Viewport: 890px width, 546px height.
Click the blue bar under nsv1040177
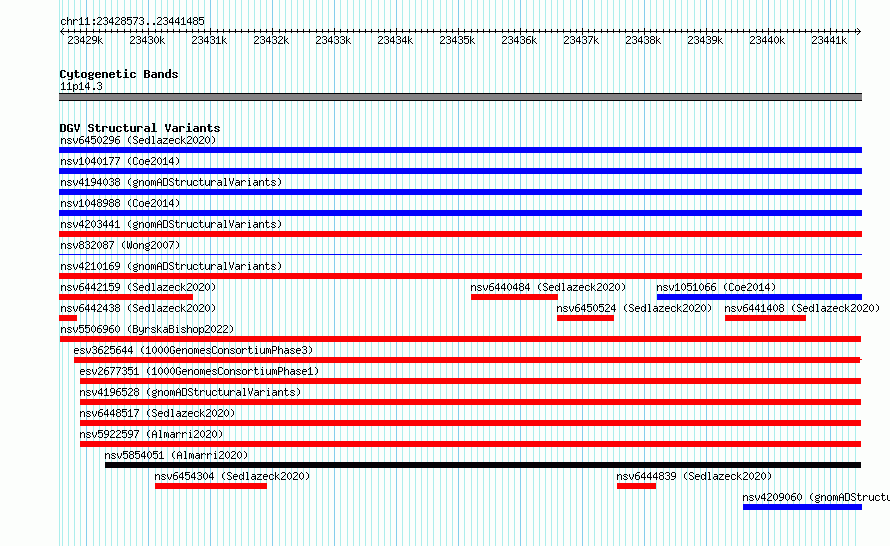pos(460,171)
